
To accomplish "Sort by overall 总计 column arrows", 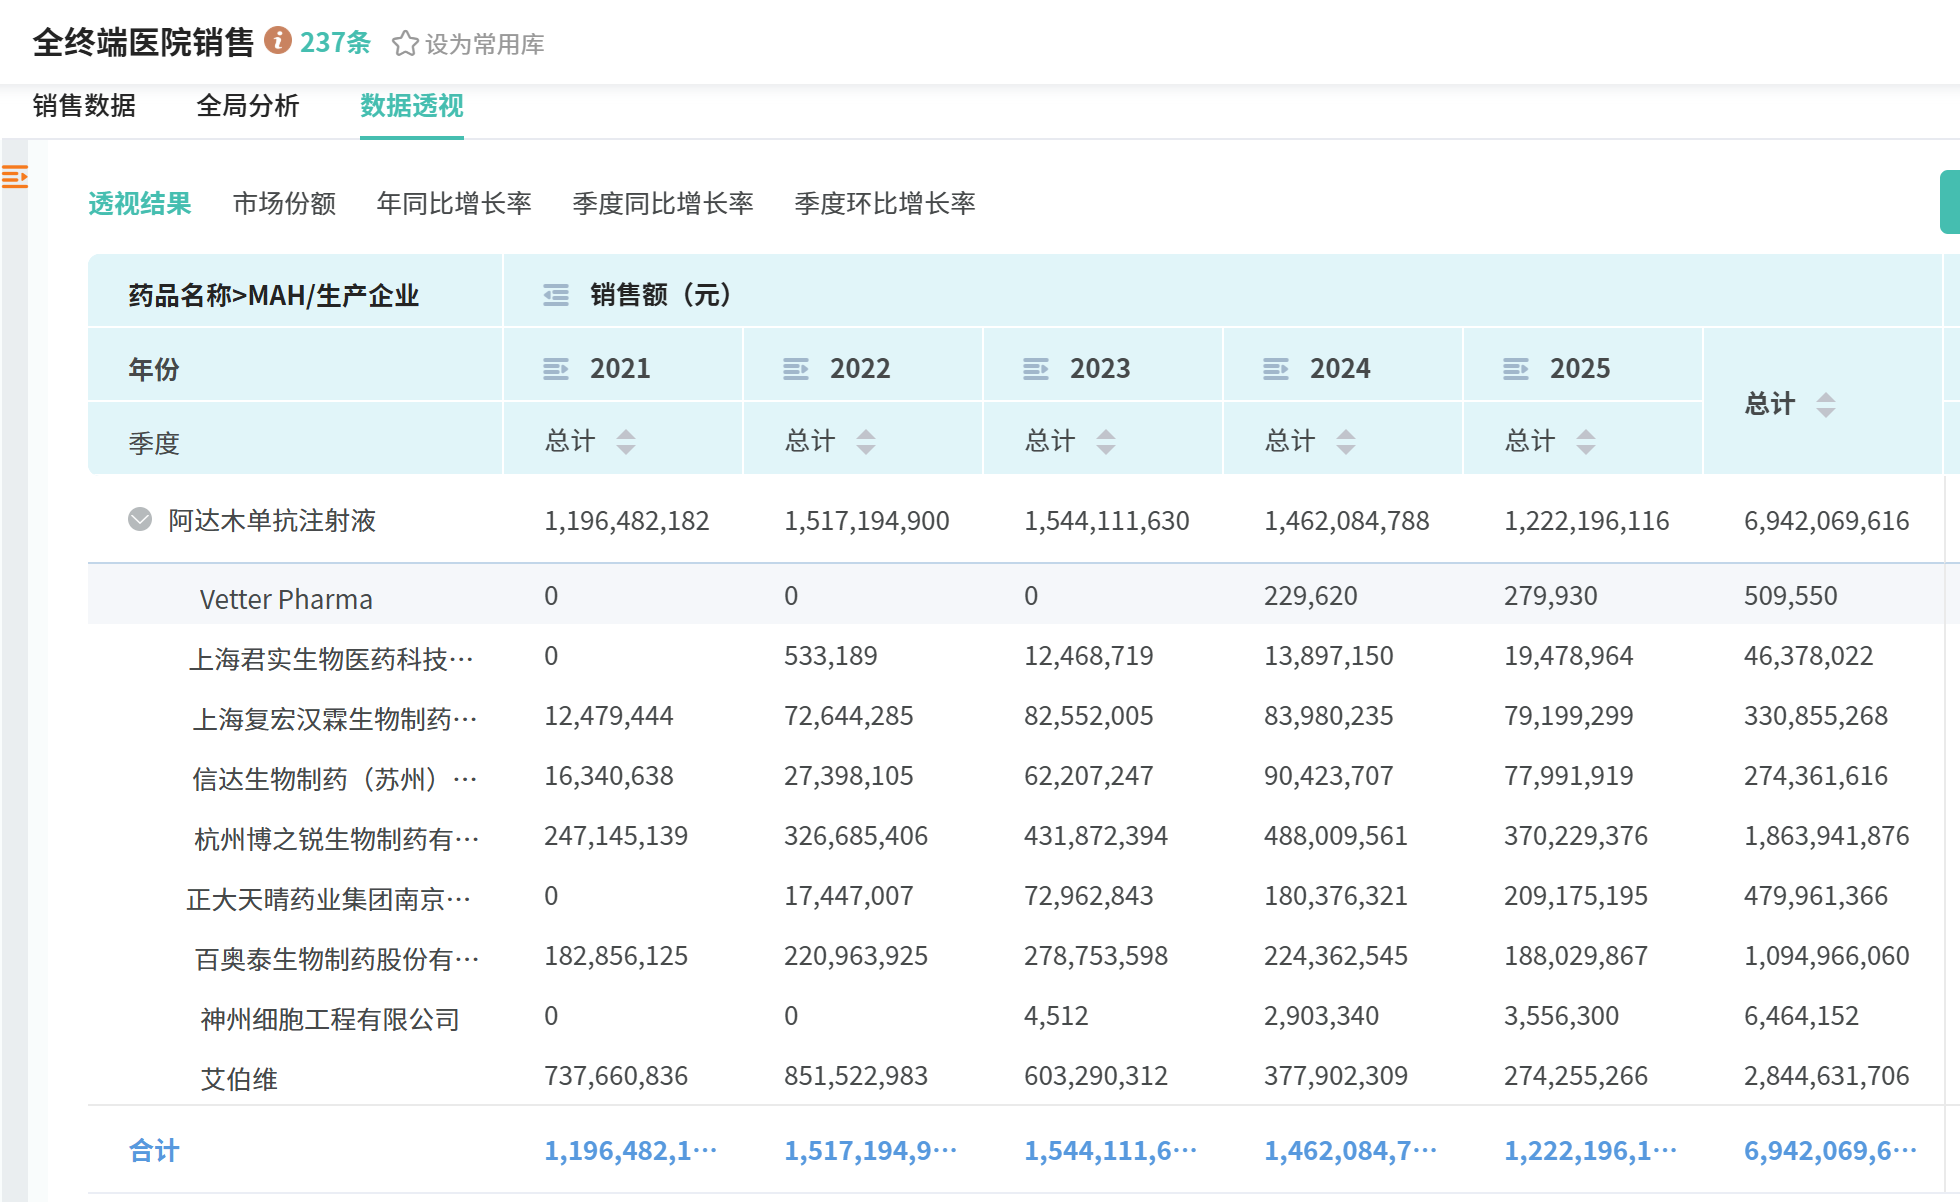I will click(x=1826, y=404).
